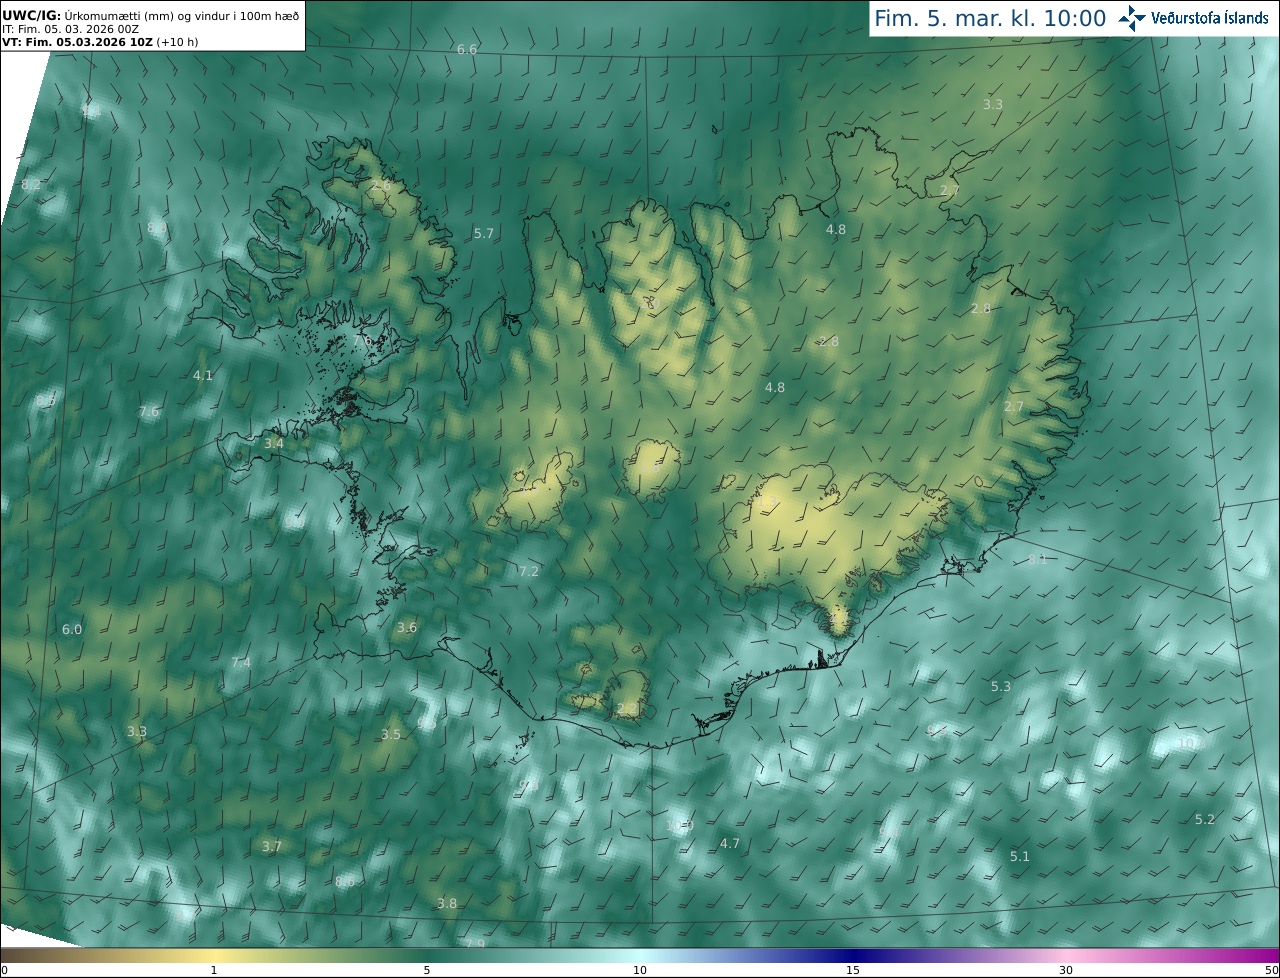Image resolution: width=1280 pixels, height=978 pixels.
Task: Click the 3.5 value label on map
Action: pos(391,734)
